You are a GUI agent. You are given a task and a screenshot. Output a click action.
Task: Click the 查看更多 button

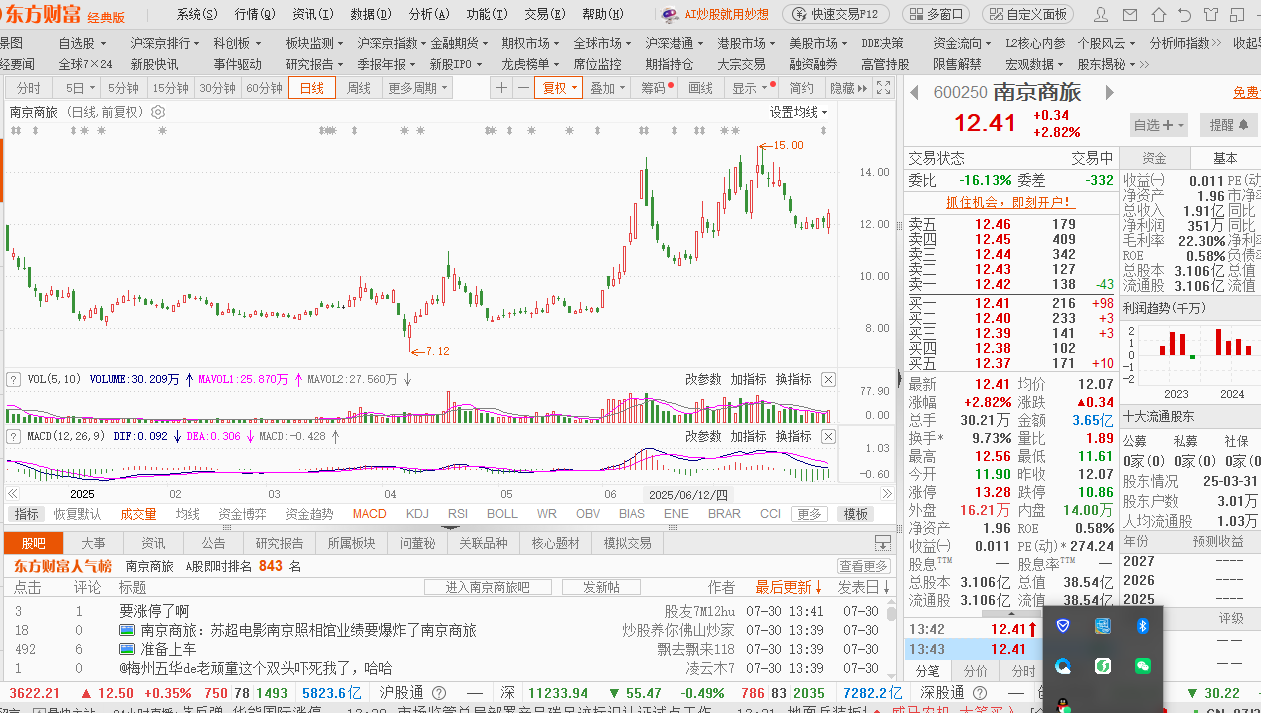click(863, 566)
